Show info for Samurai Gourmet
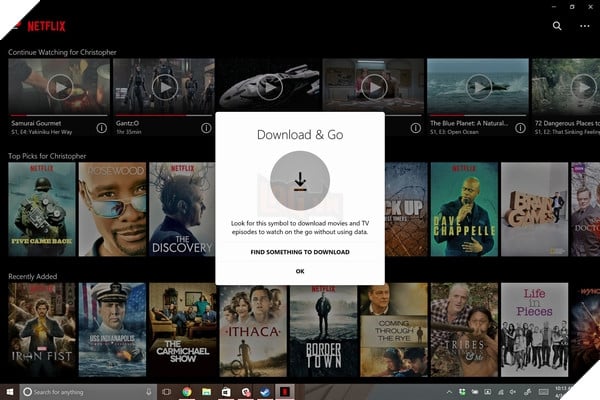Viewport: 600px width, 400px height. tap(101, 128)
